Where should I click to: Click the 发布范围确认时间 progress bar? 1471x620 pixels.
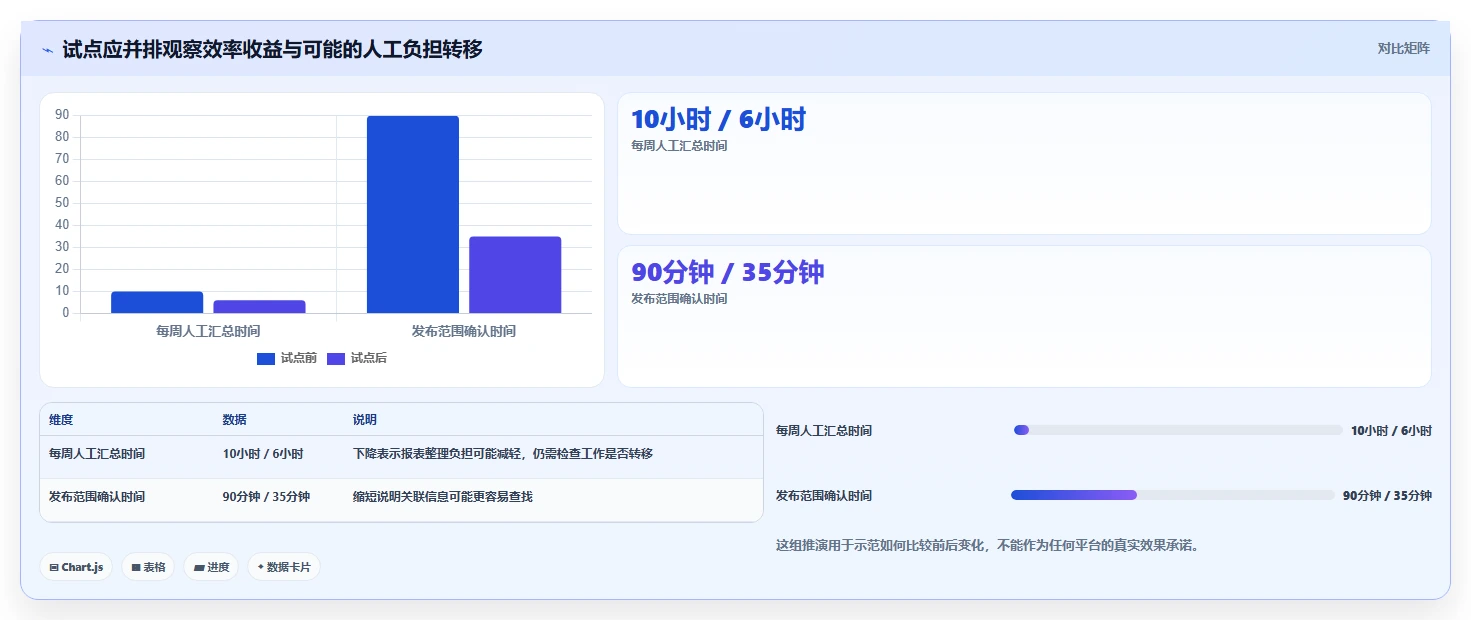coord(1173,495)
